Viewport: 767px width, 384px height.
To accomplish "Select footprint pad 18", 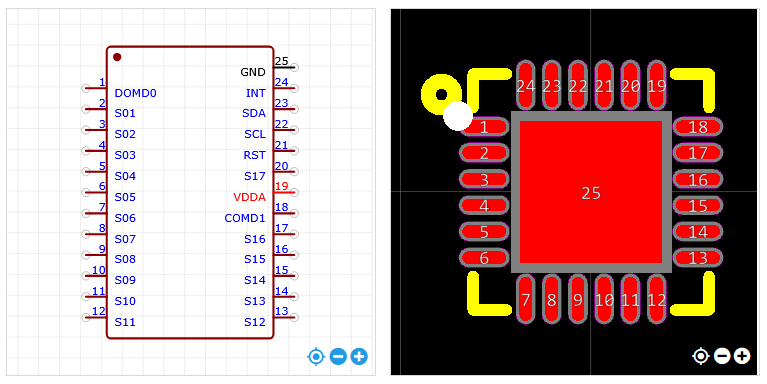I will [x=698, y=127].
